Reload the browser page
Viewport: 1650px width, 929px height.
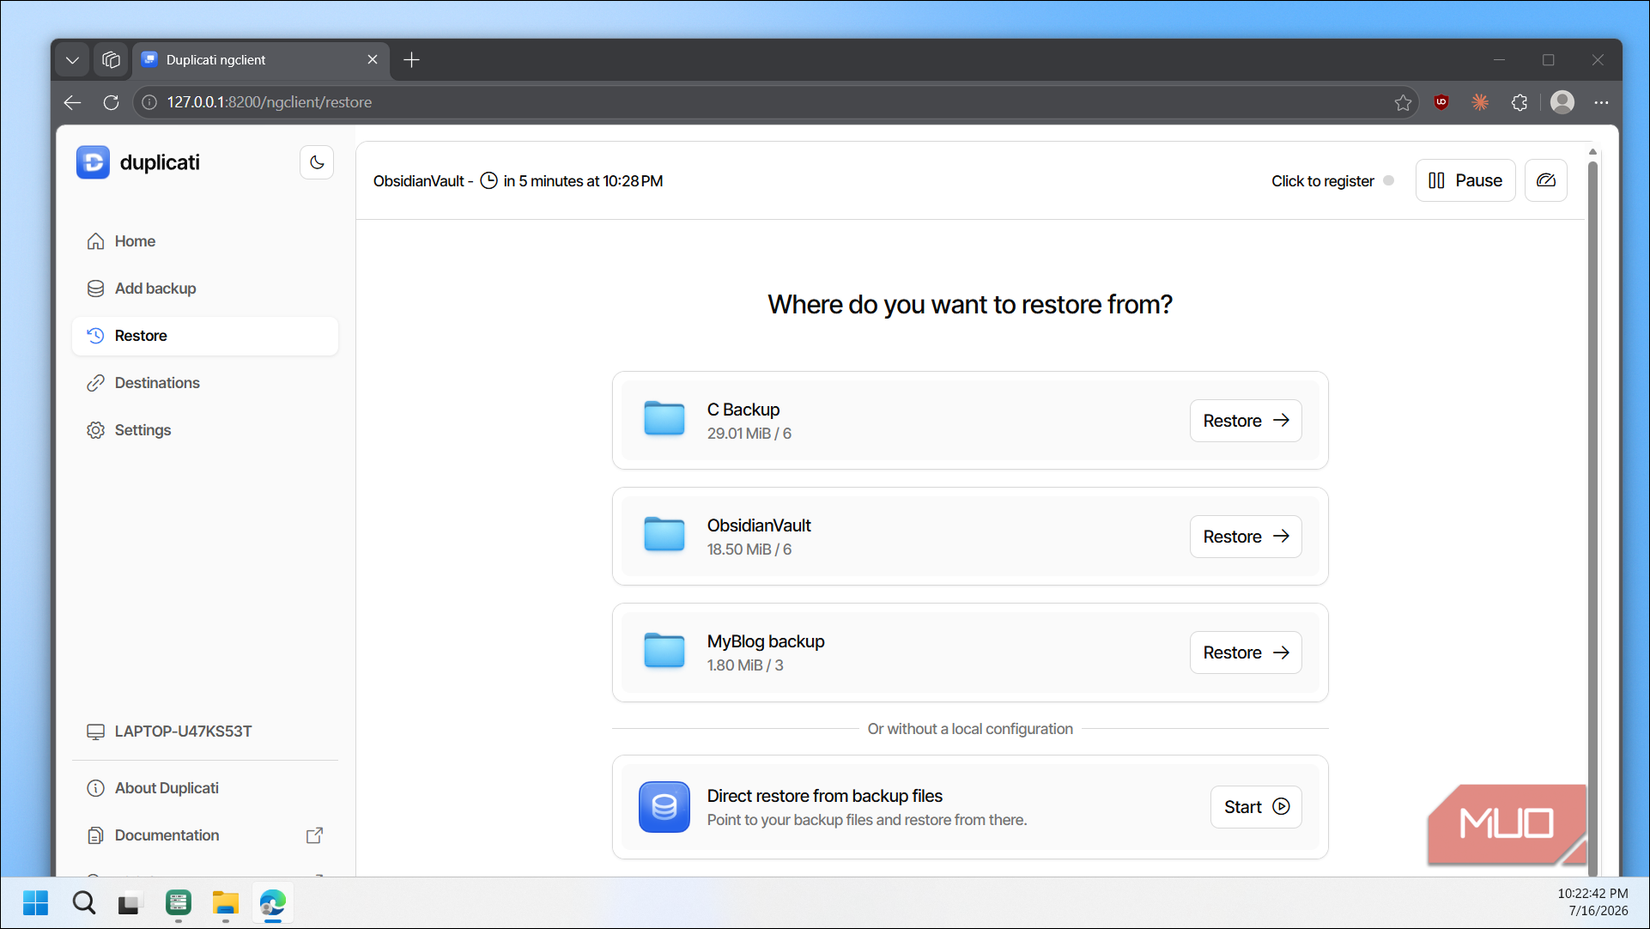pyautogui.click(x=111, y=102)
